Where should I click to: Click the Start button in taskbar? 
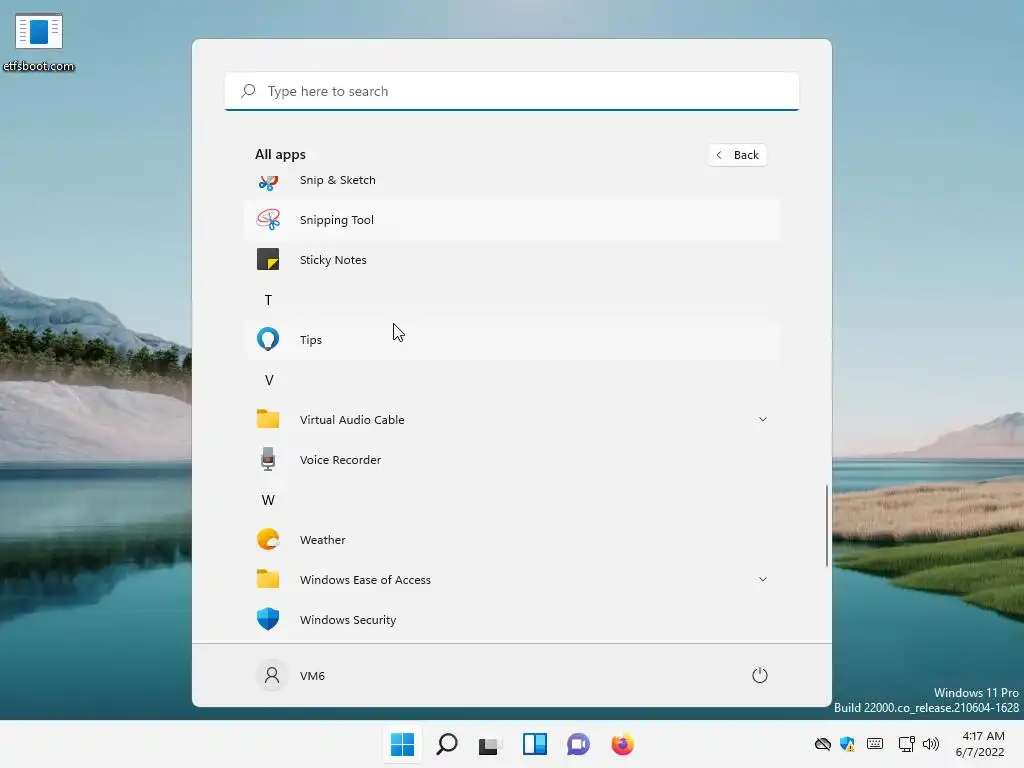tap(402, 744)
